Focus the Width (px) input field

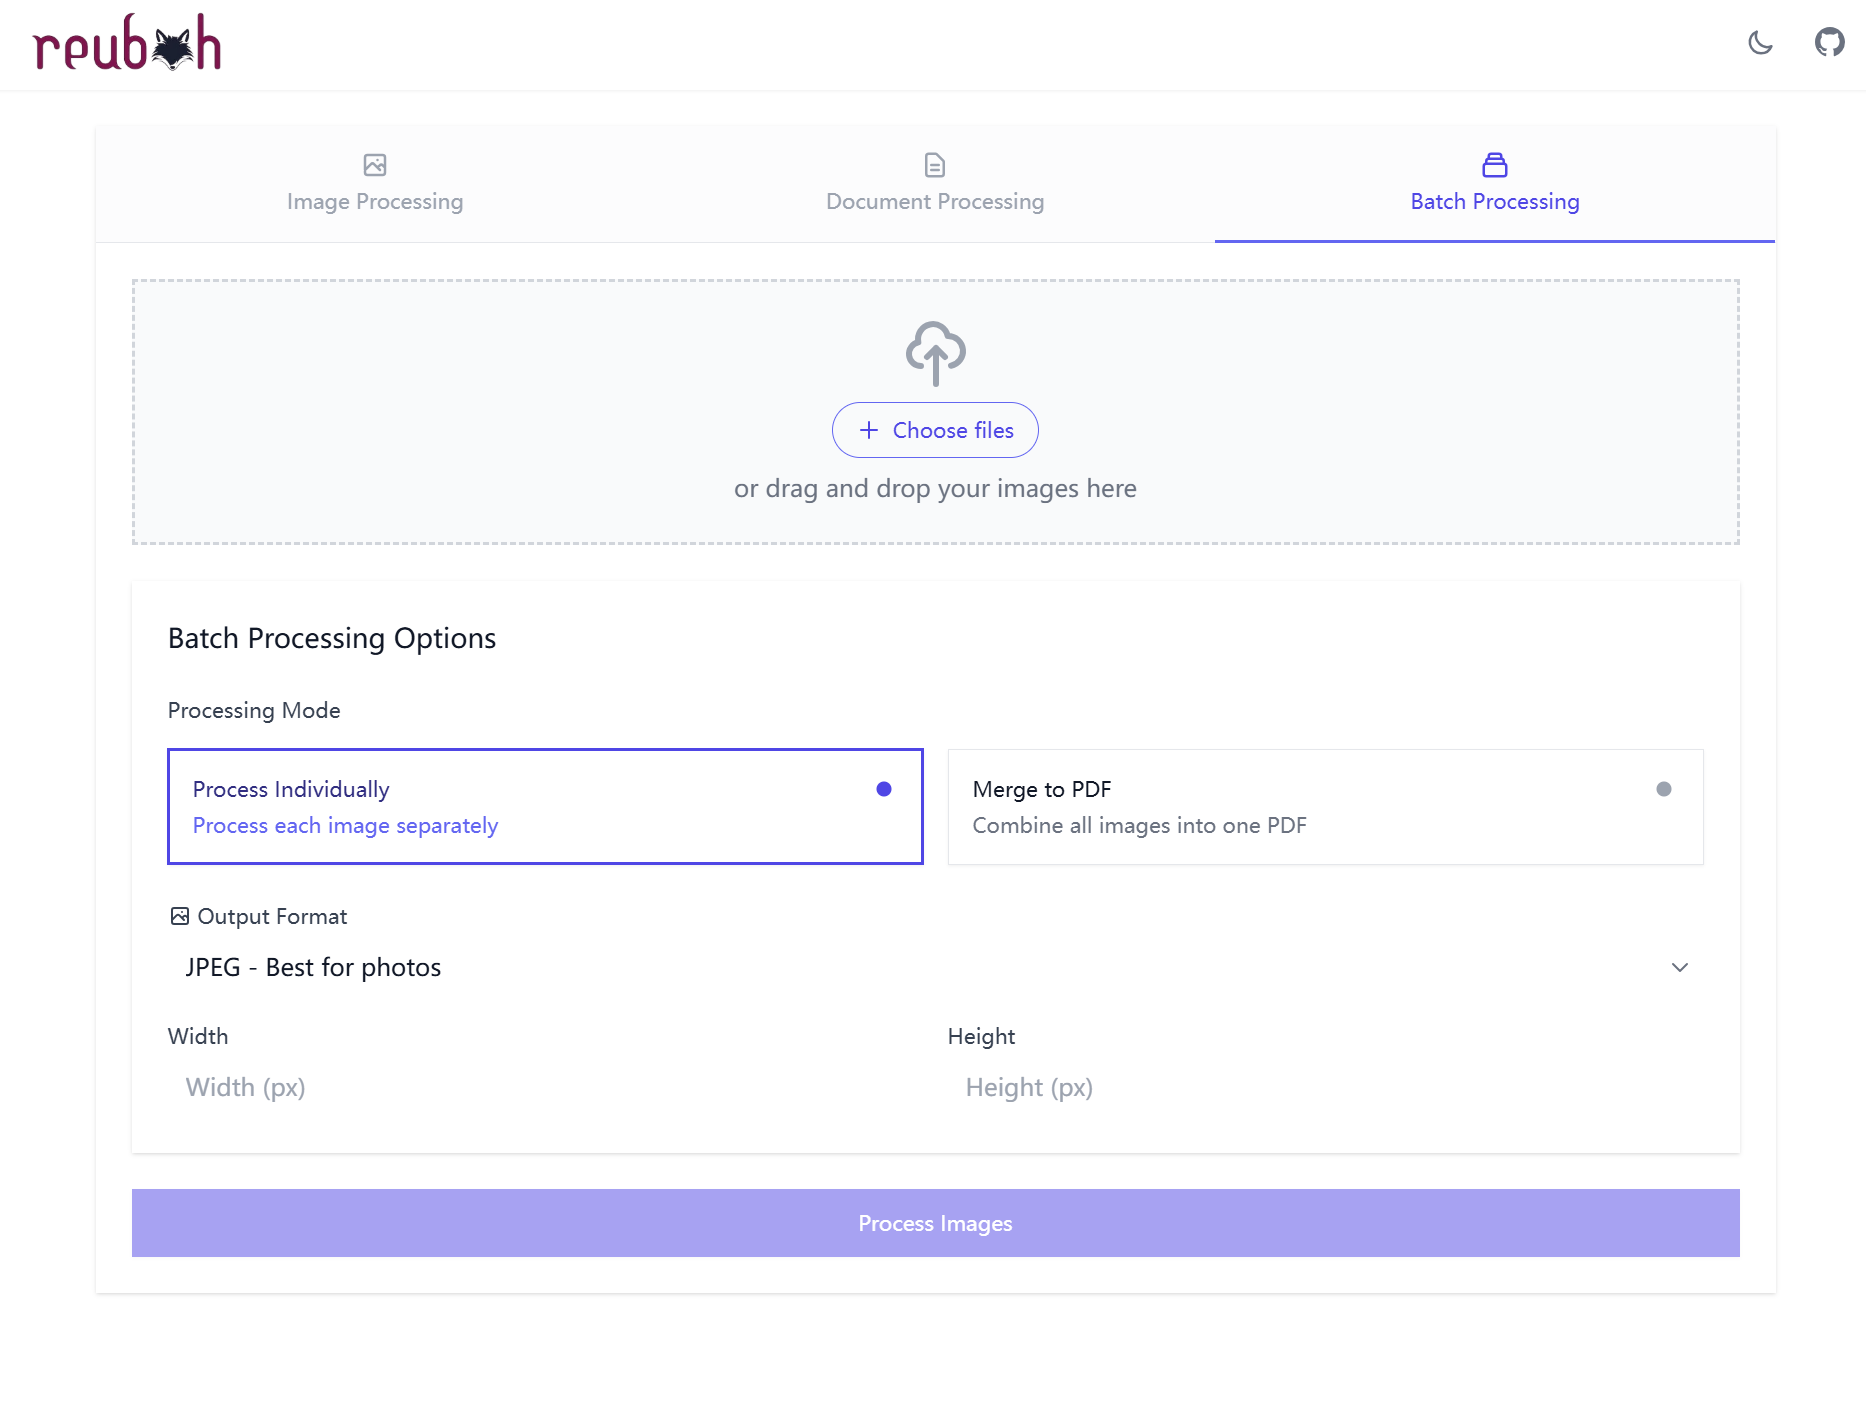click(545, 1087)
